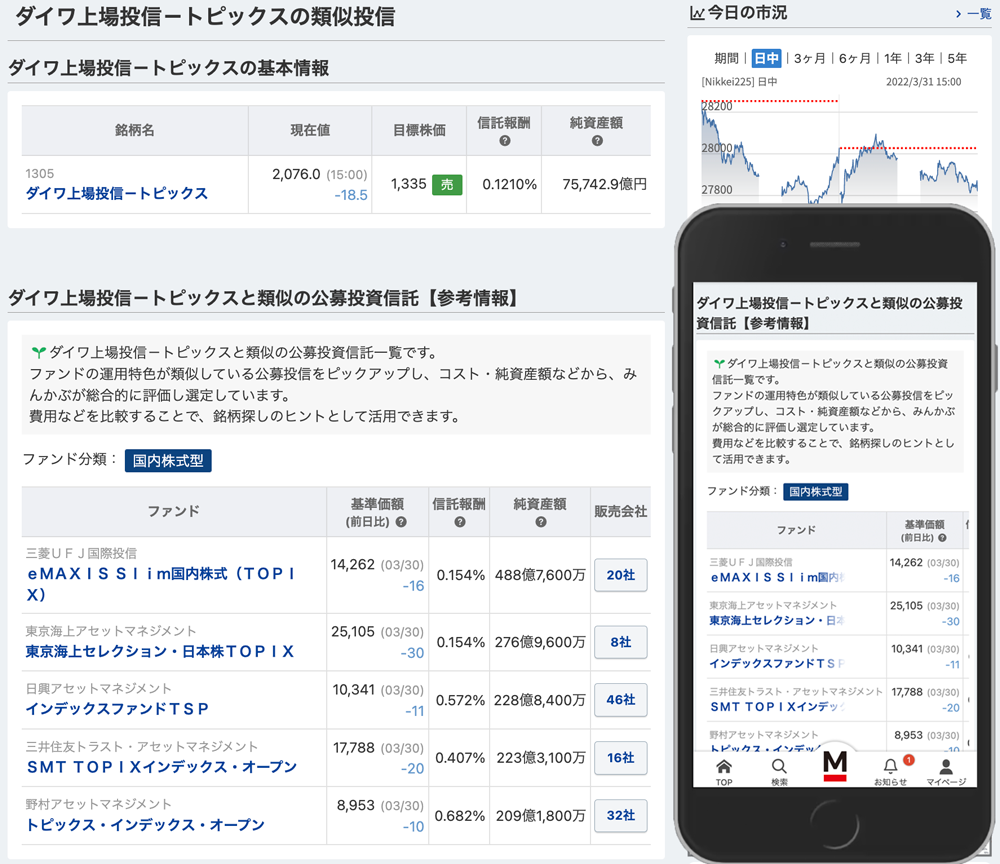Click the 目標株価 column header
Screen dimensions: 1000x864
pos(419,131)
